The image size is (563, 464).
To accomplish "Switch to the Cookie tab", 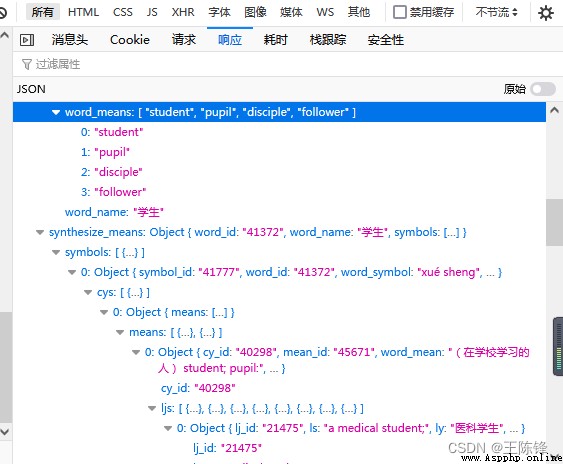I will pyautogui.click(x=130, y=40).
